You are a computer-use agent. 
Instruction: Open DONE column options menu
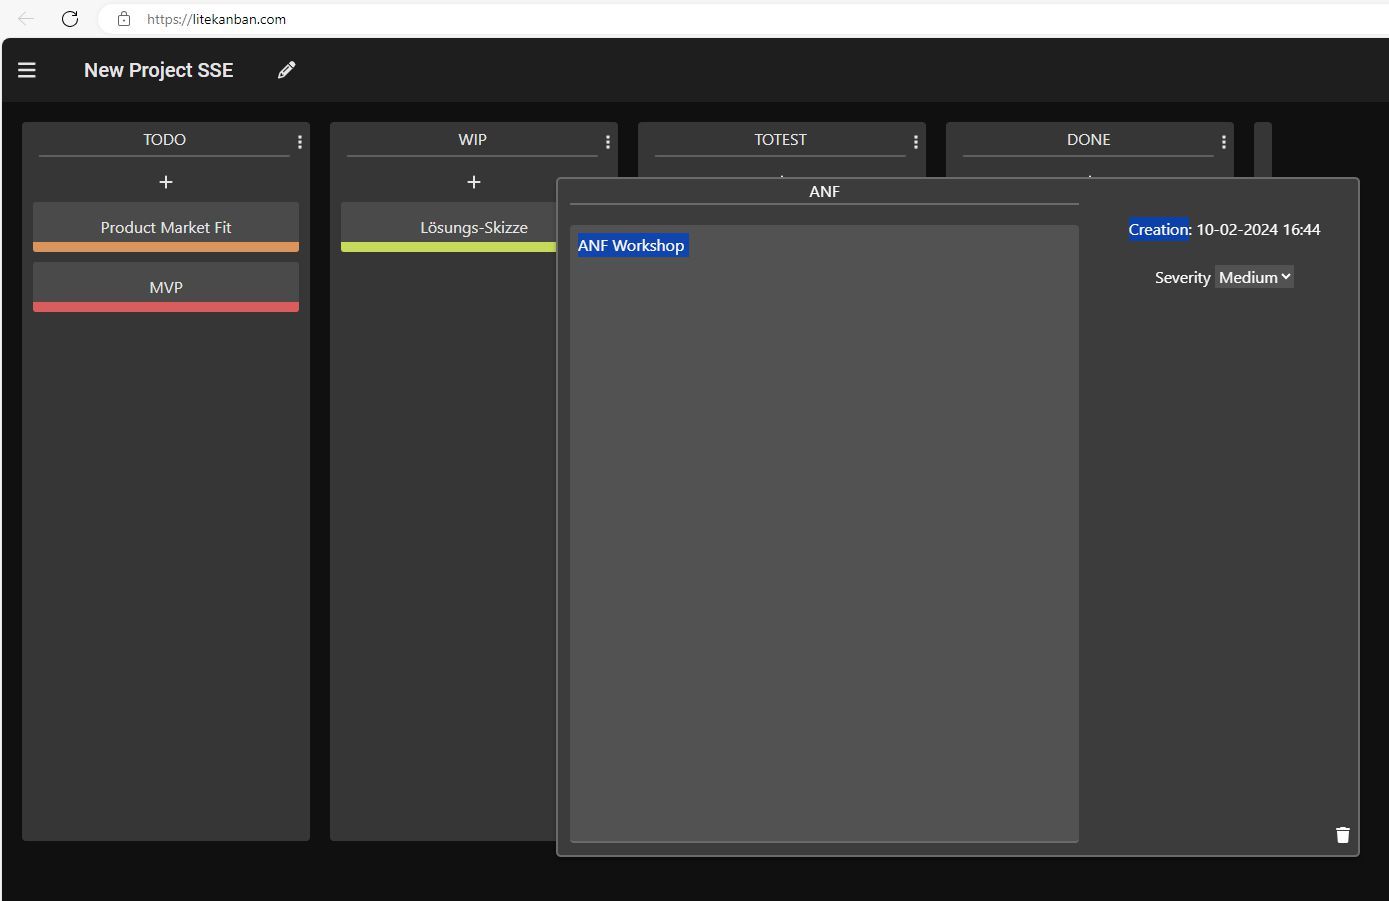tap(1224, 142)
